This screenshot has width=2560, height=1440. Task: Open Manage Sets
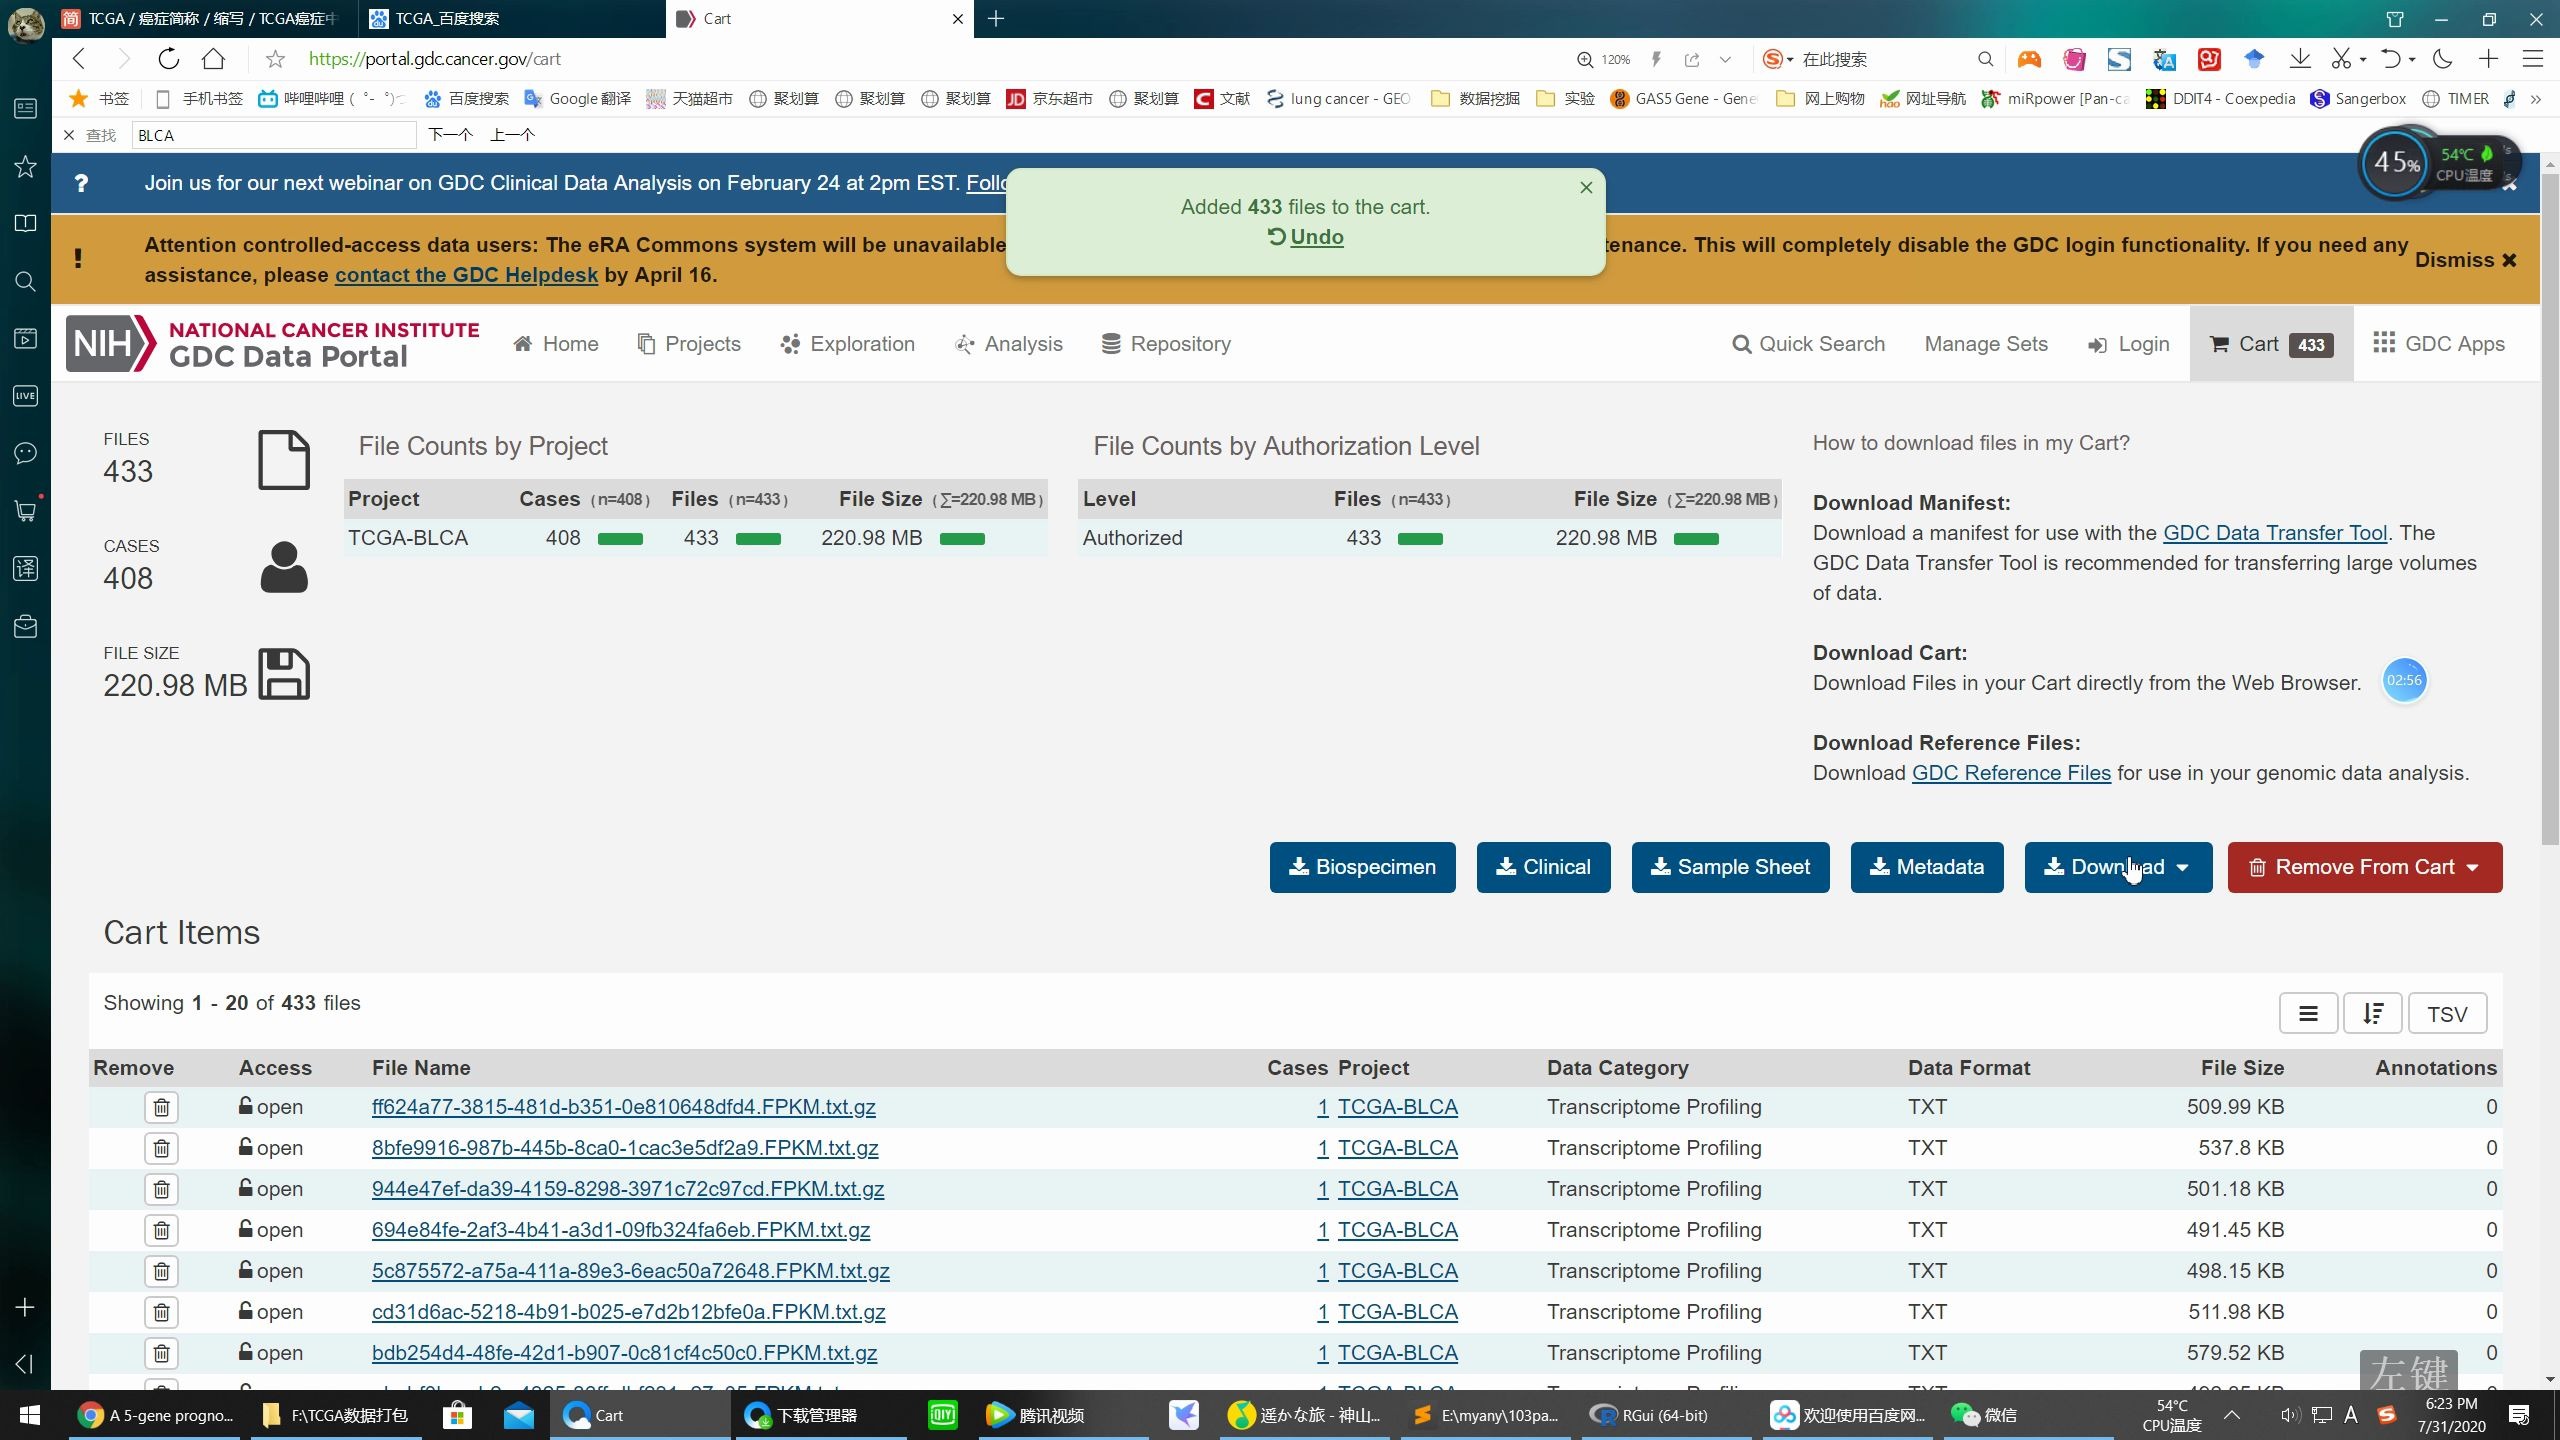pyautogui.click(x=1986, y=344)
